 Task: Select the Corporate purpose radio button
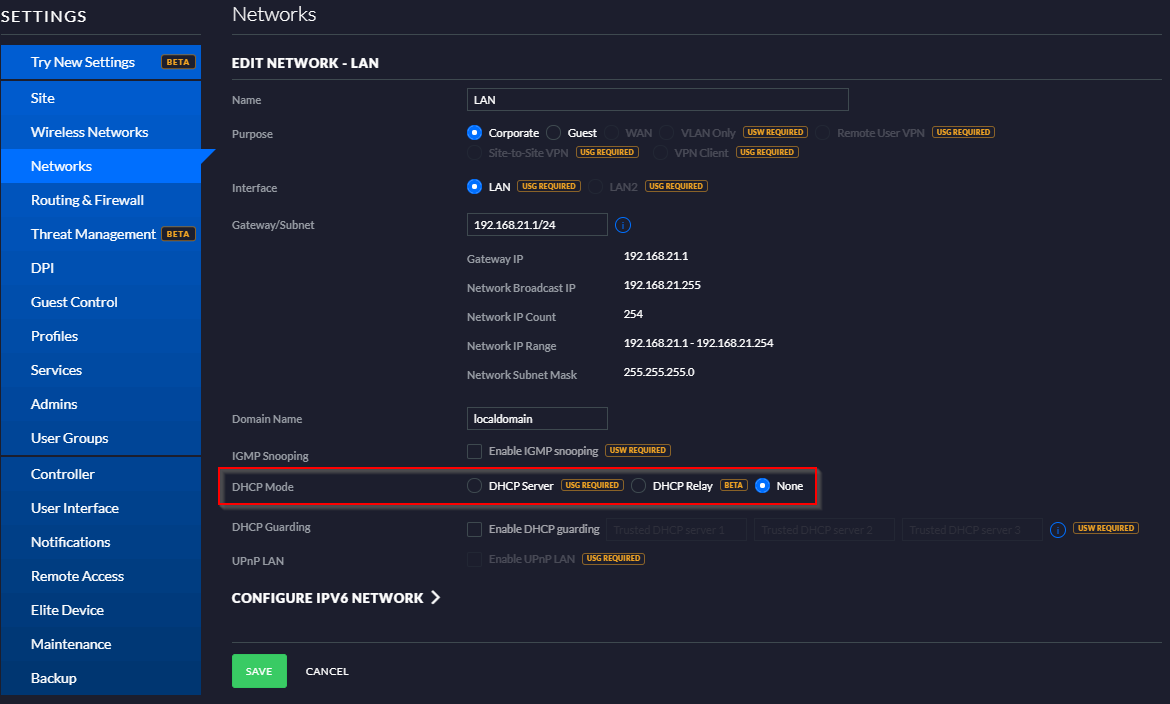(x=475, y=132)
